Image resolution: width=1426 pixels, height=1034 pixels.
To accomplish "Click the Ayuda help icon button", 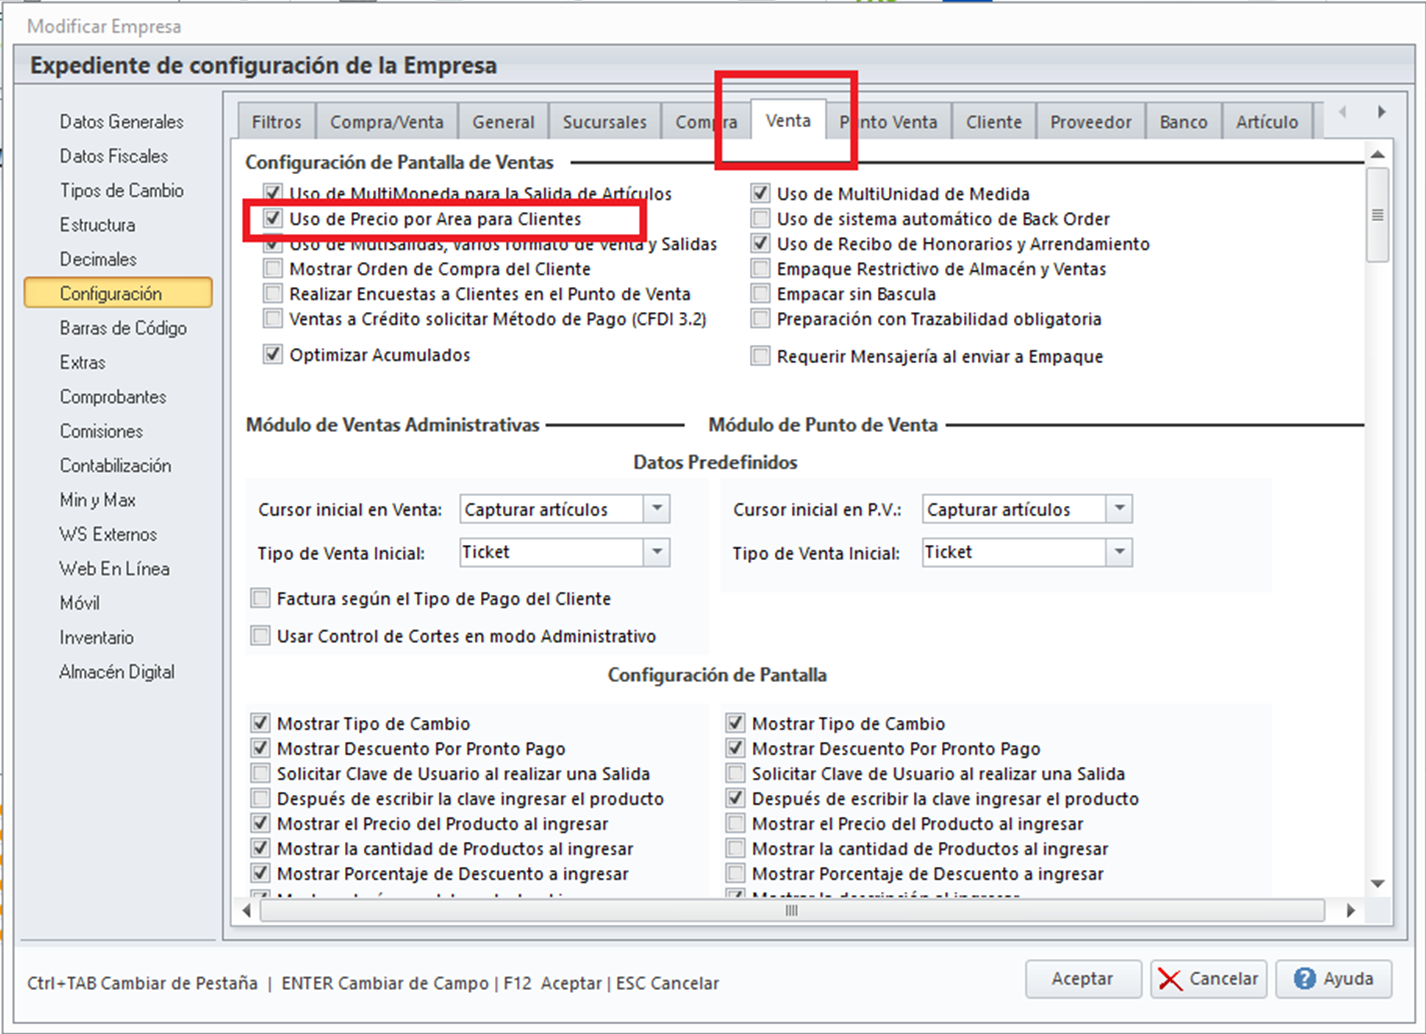I will tap(1333, 979).
